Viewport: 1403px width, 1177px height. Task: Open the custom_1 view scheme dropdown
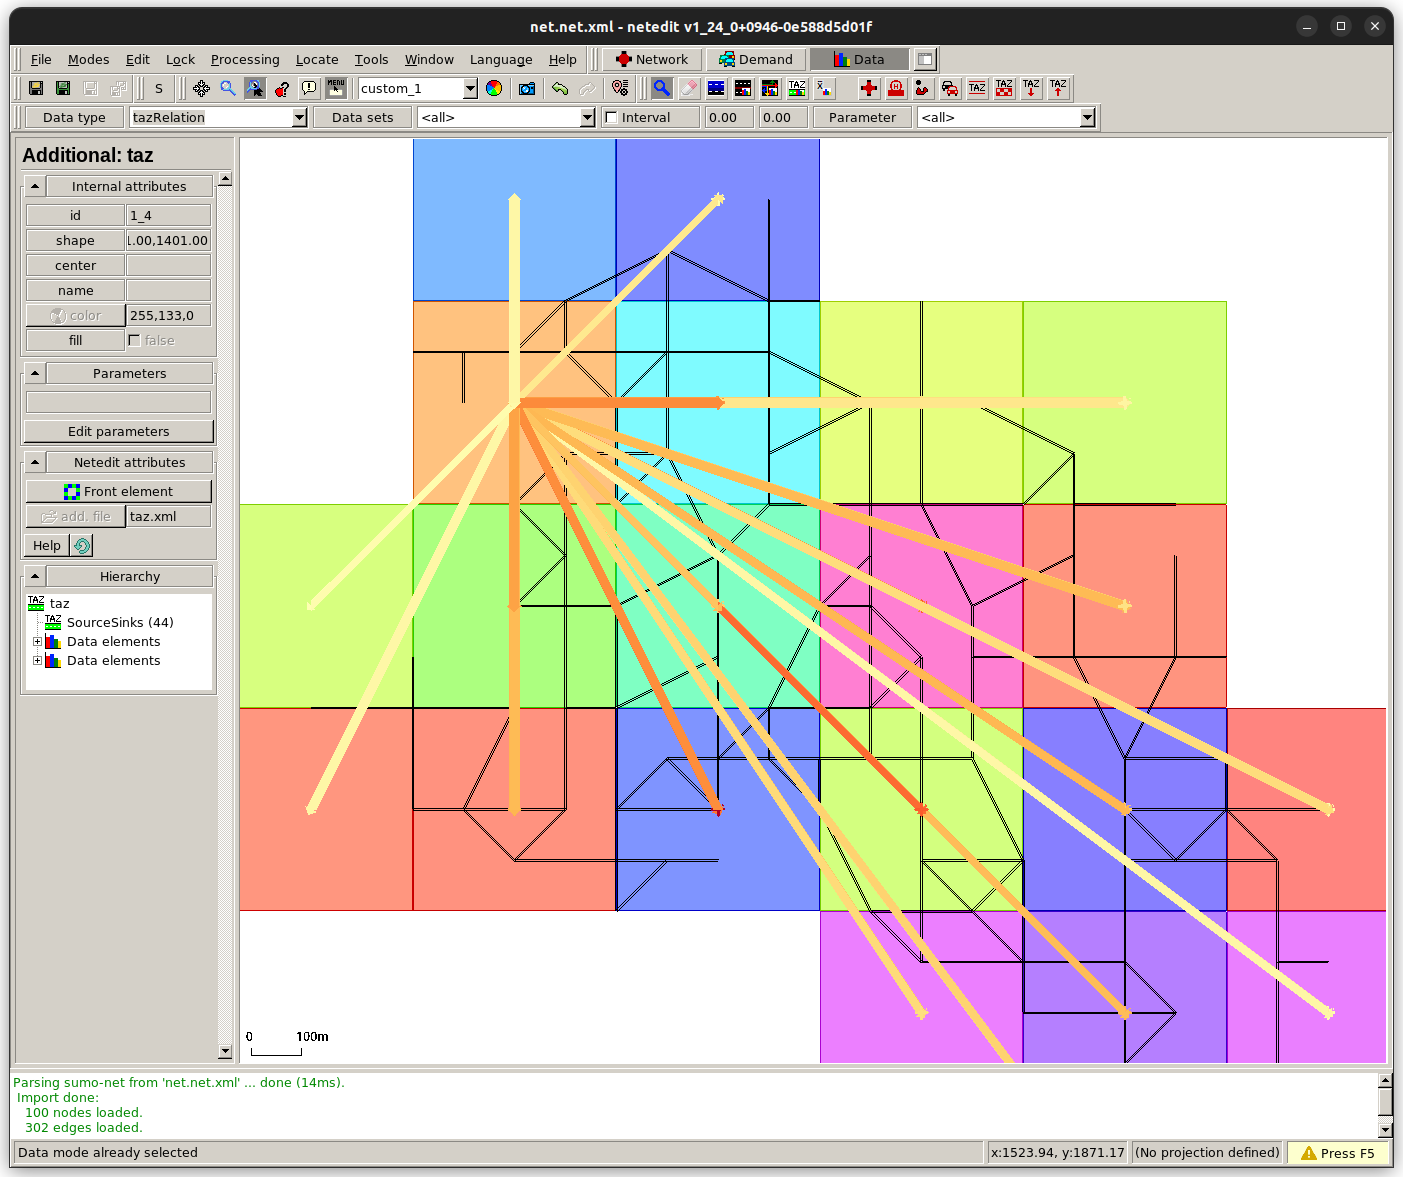point(468,88)
